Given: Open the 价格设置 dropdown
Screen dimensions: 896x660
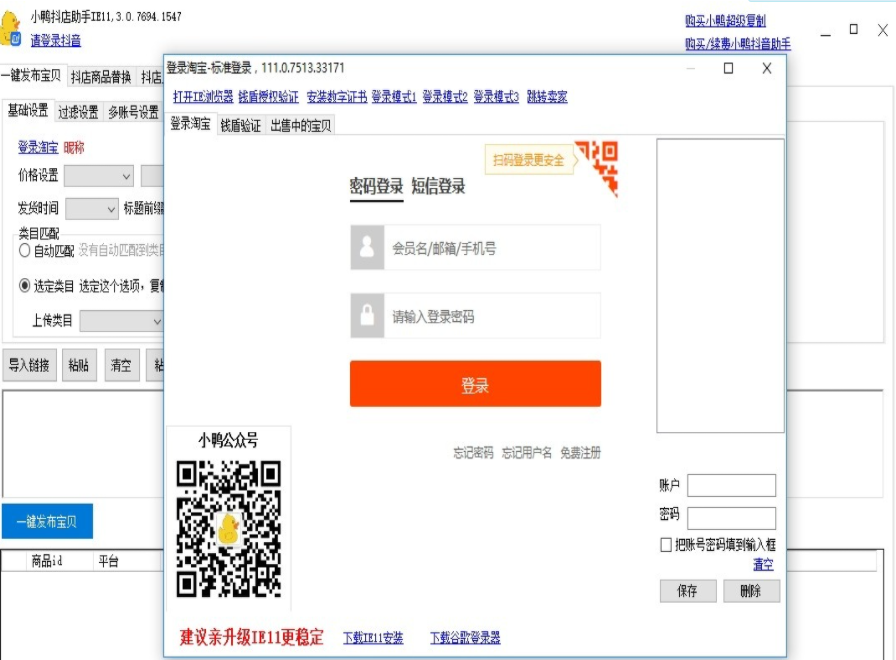Looking at the screenshot, I should [99, 176].
